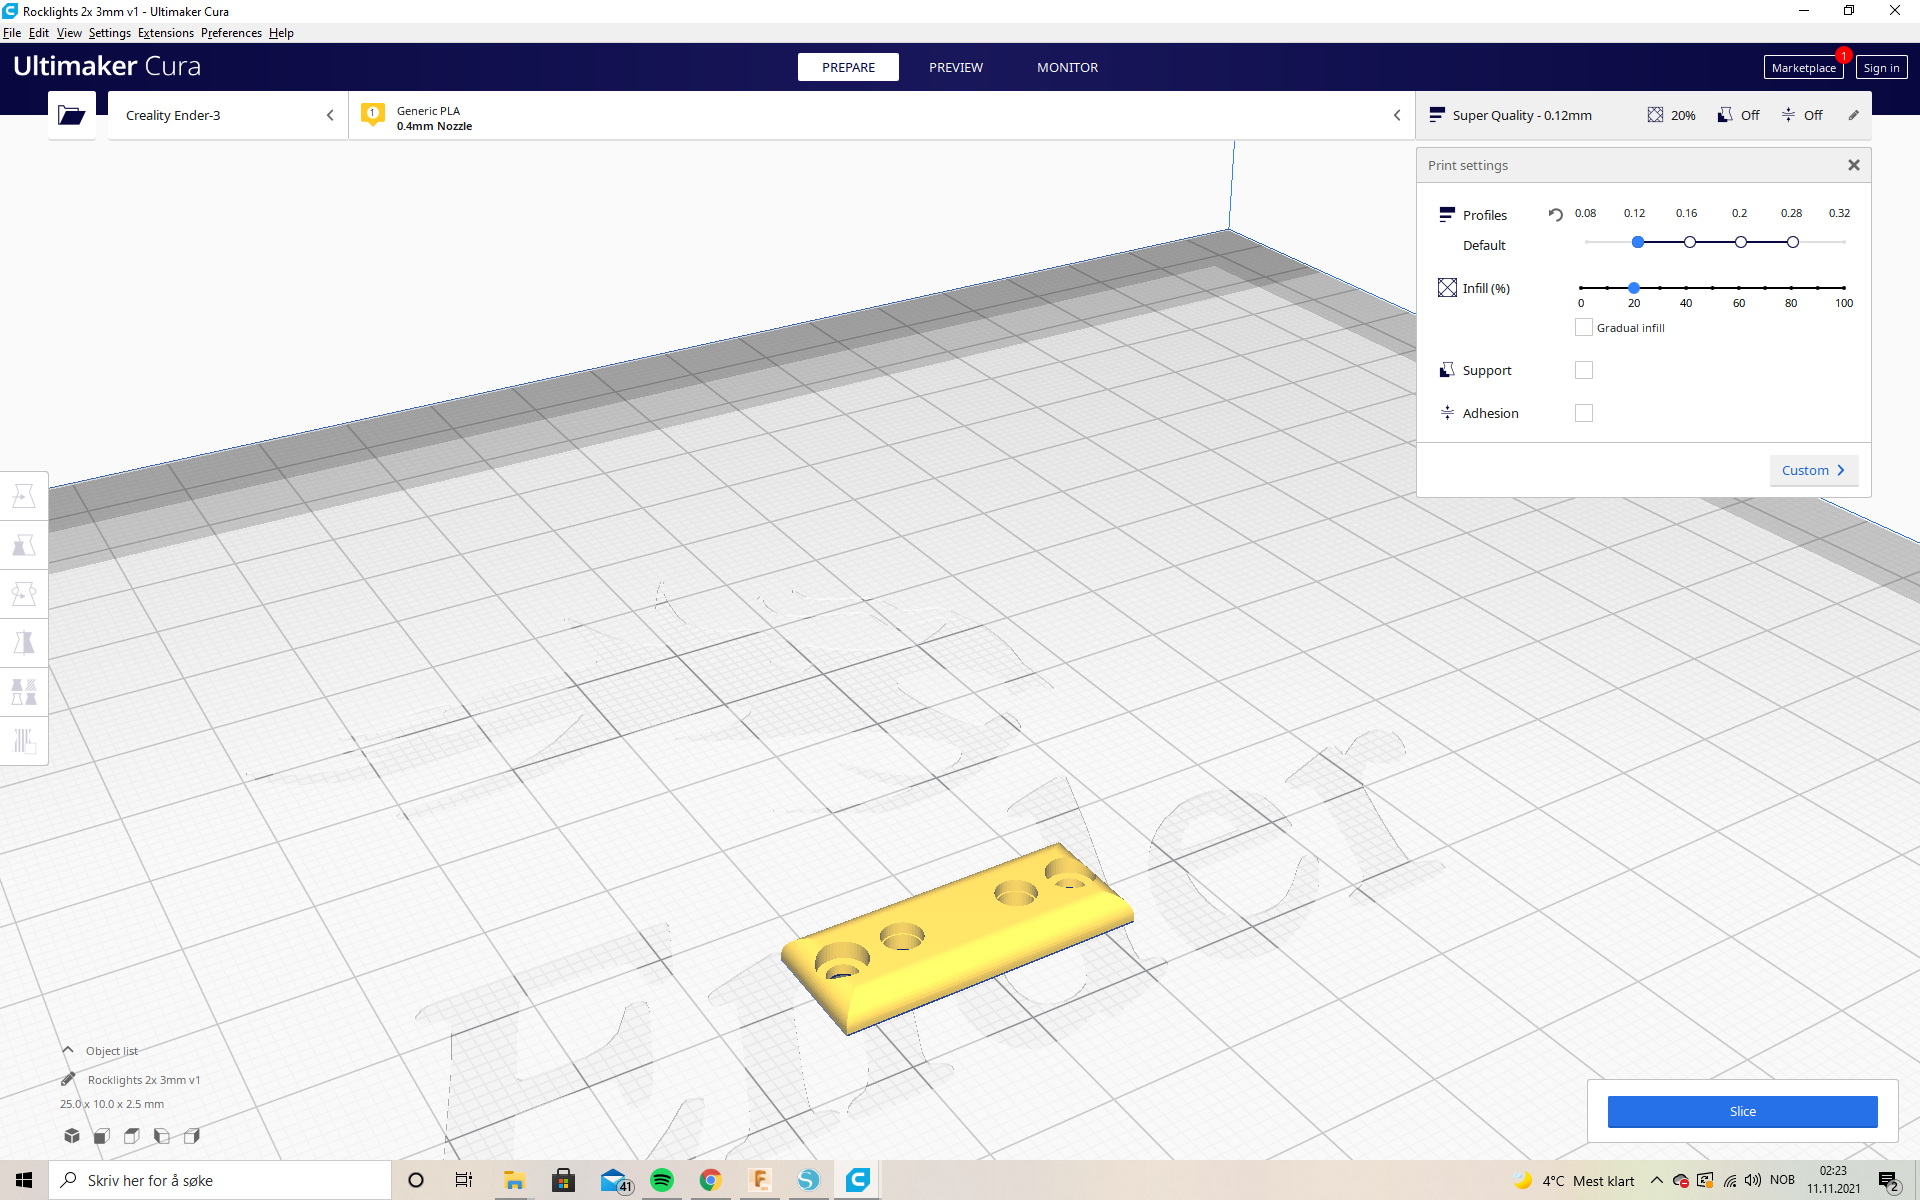Set infill slider to 60 percent mark
Viewport: 1920px width, 1200px height.
[x=1739, y=288]
